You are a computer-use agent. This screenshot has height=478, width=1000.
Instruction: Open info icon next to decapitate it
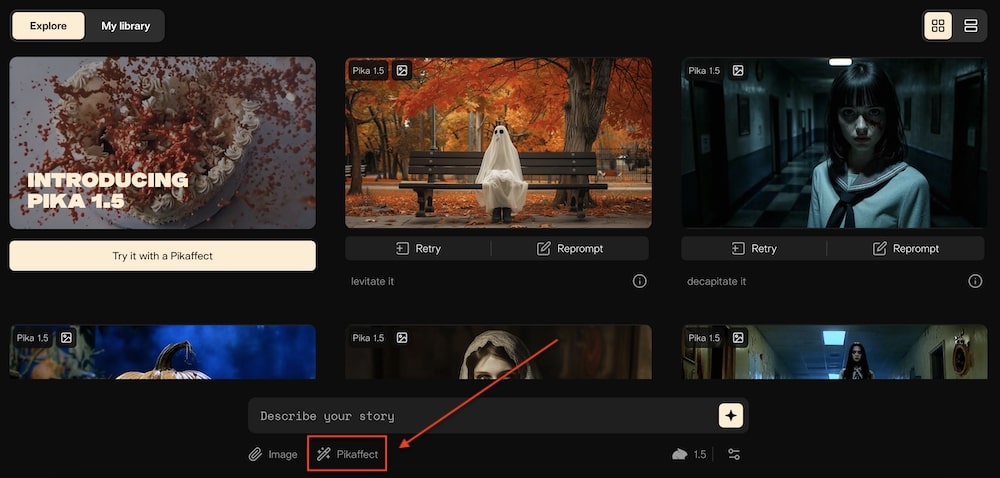[975, 281]
